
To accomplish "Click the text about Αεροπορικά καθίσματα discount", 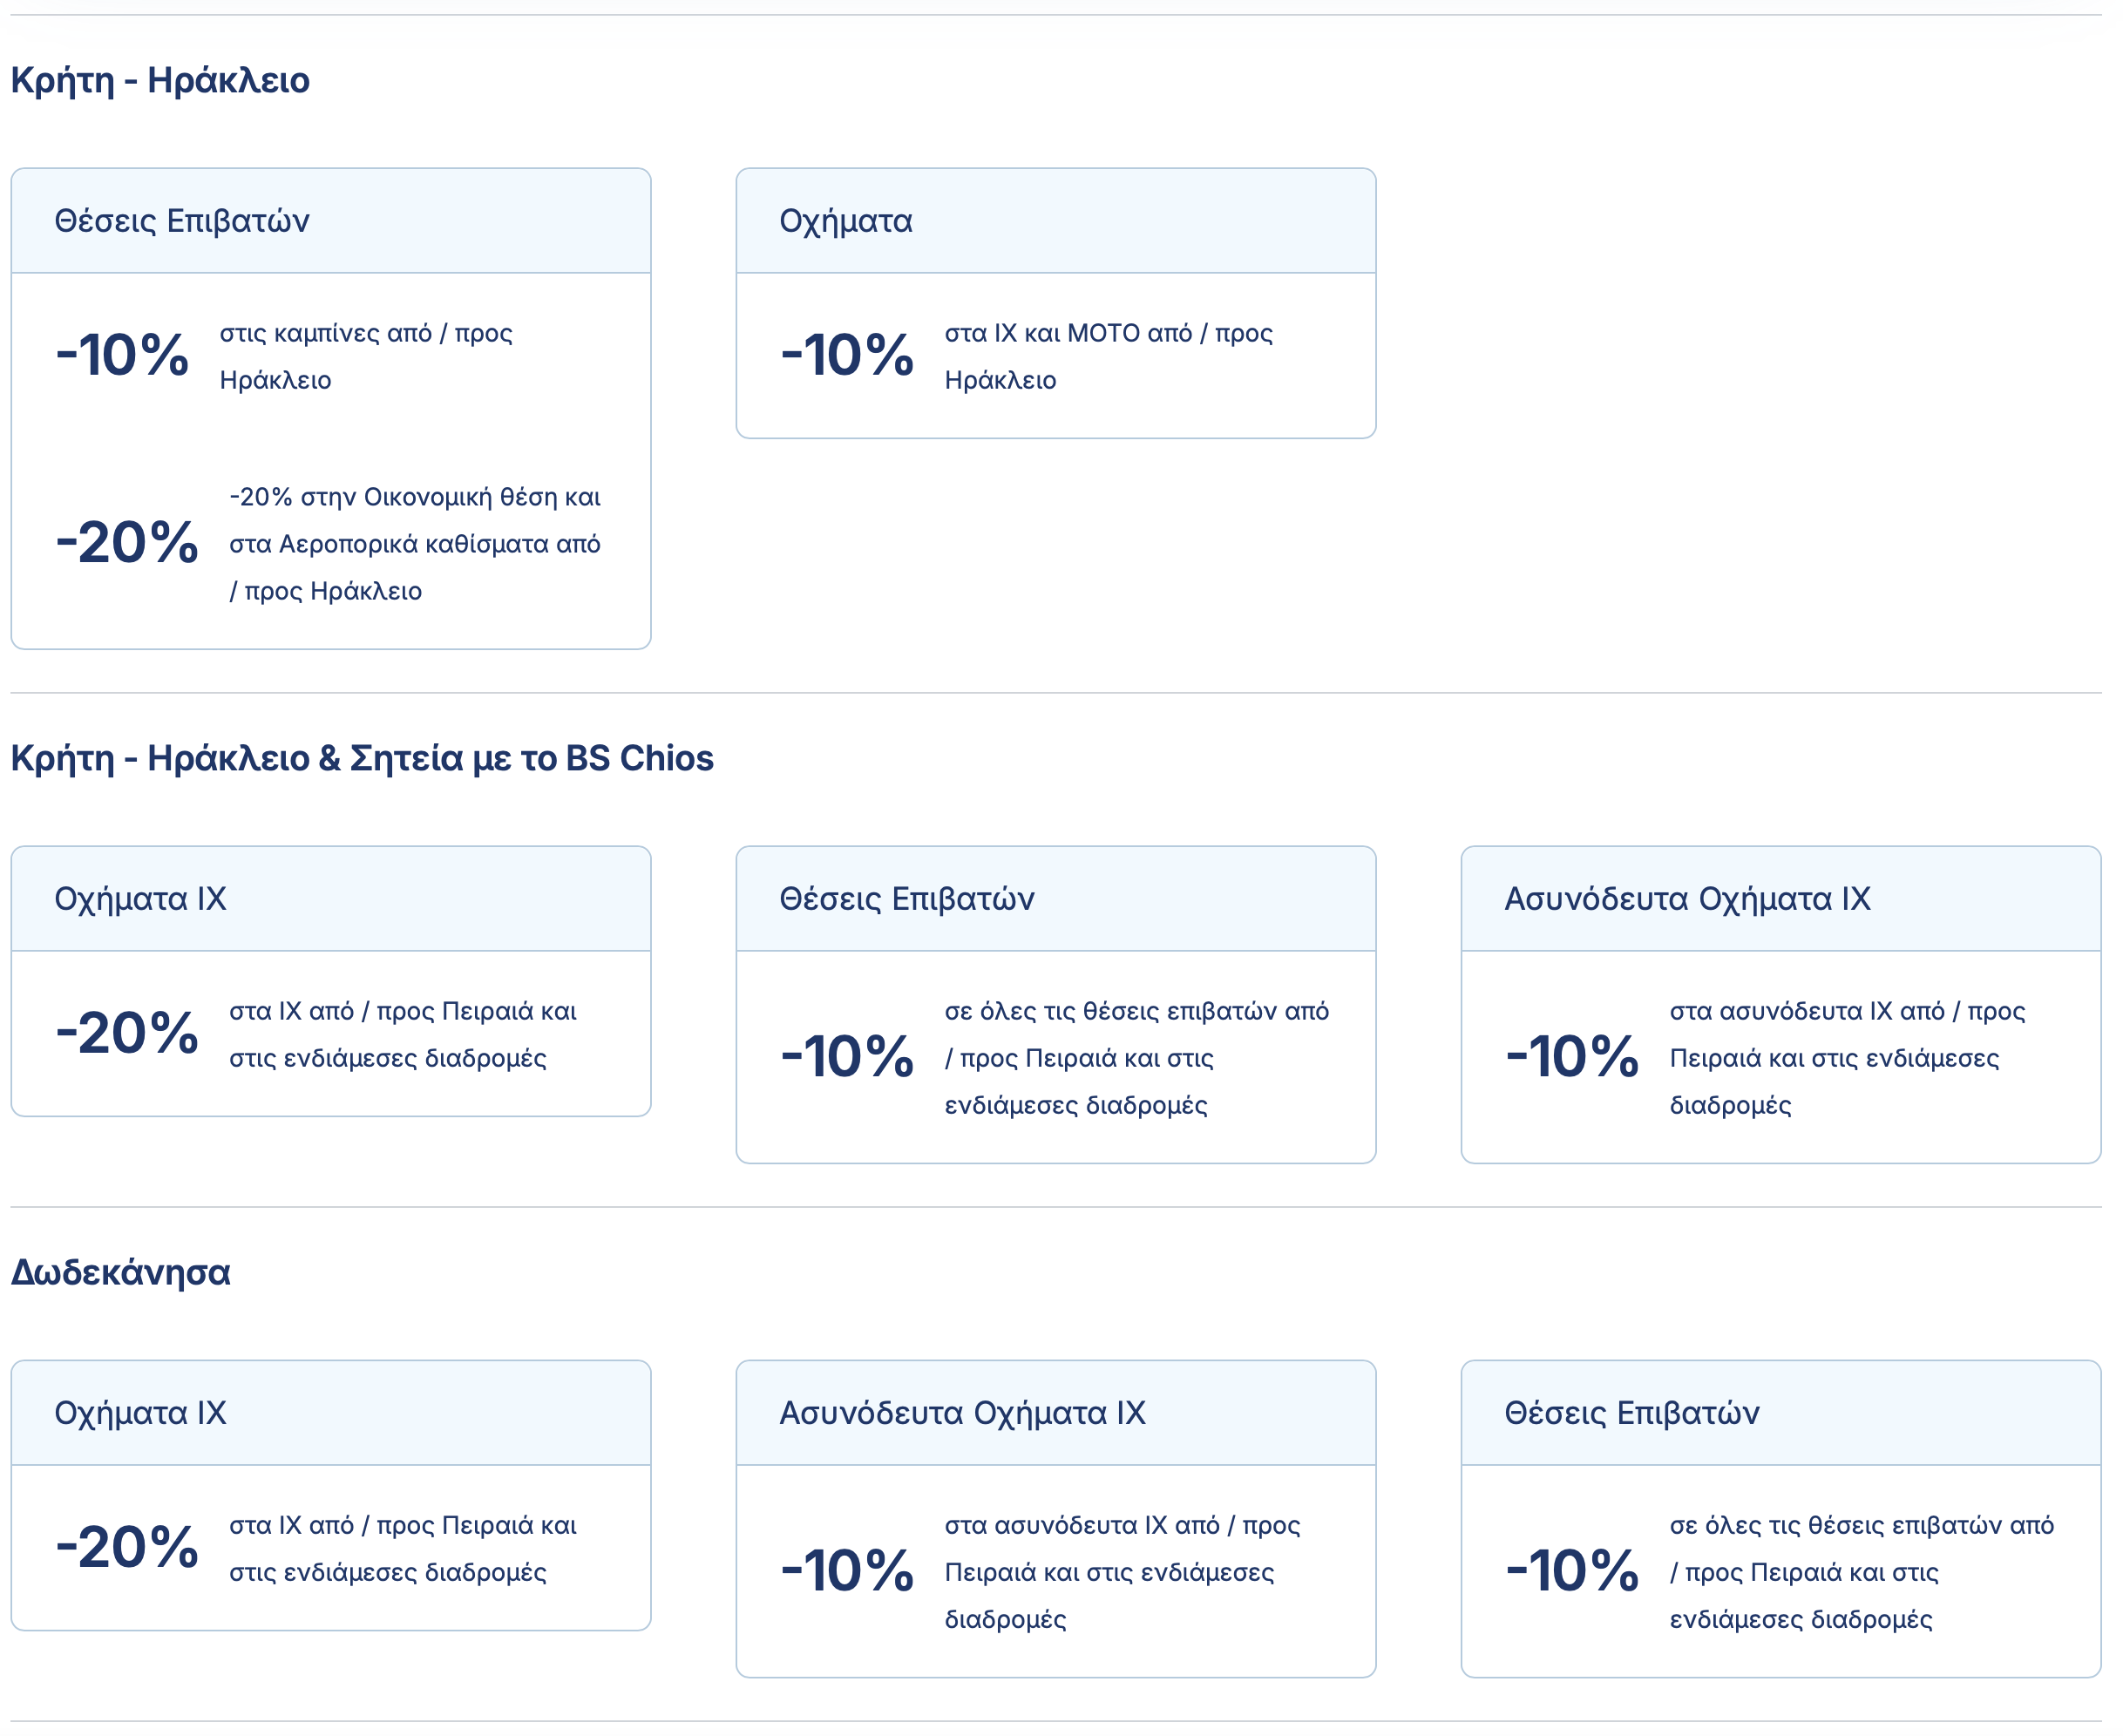I will coord(415,544).
